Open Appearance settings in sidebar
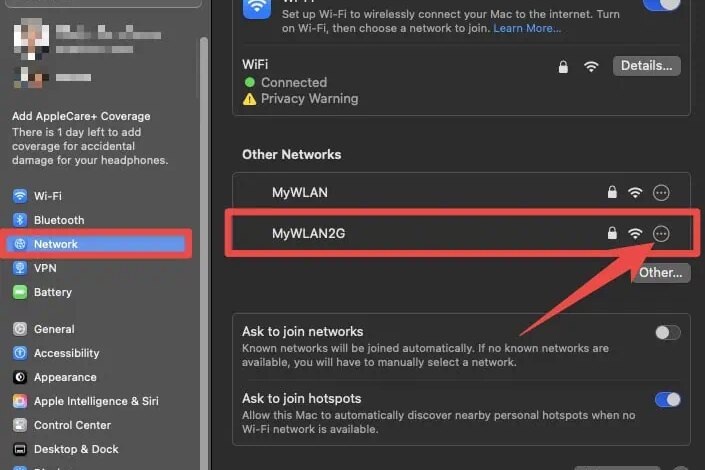The image size is (705, 470). click(64, 377)
